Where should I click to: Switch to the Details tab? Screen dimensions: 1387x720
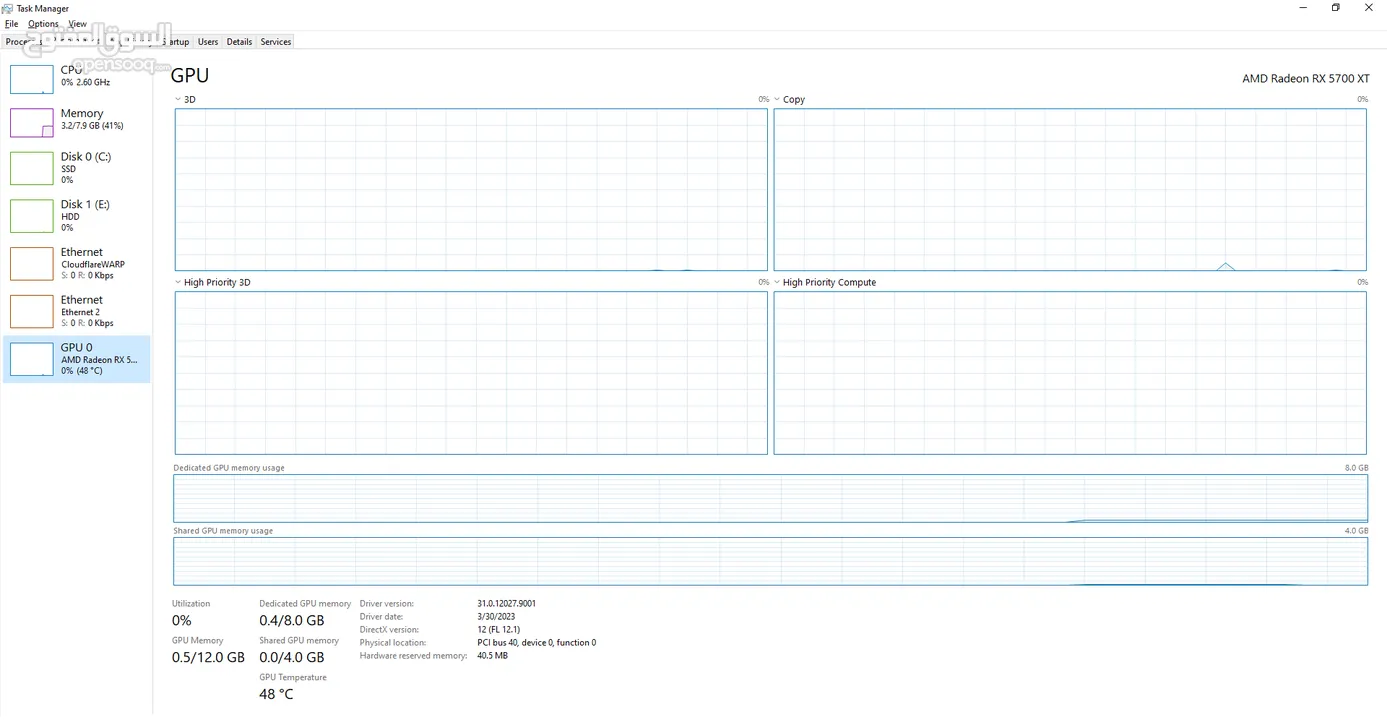coord(239,42)
